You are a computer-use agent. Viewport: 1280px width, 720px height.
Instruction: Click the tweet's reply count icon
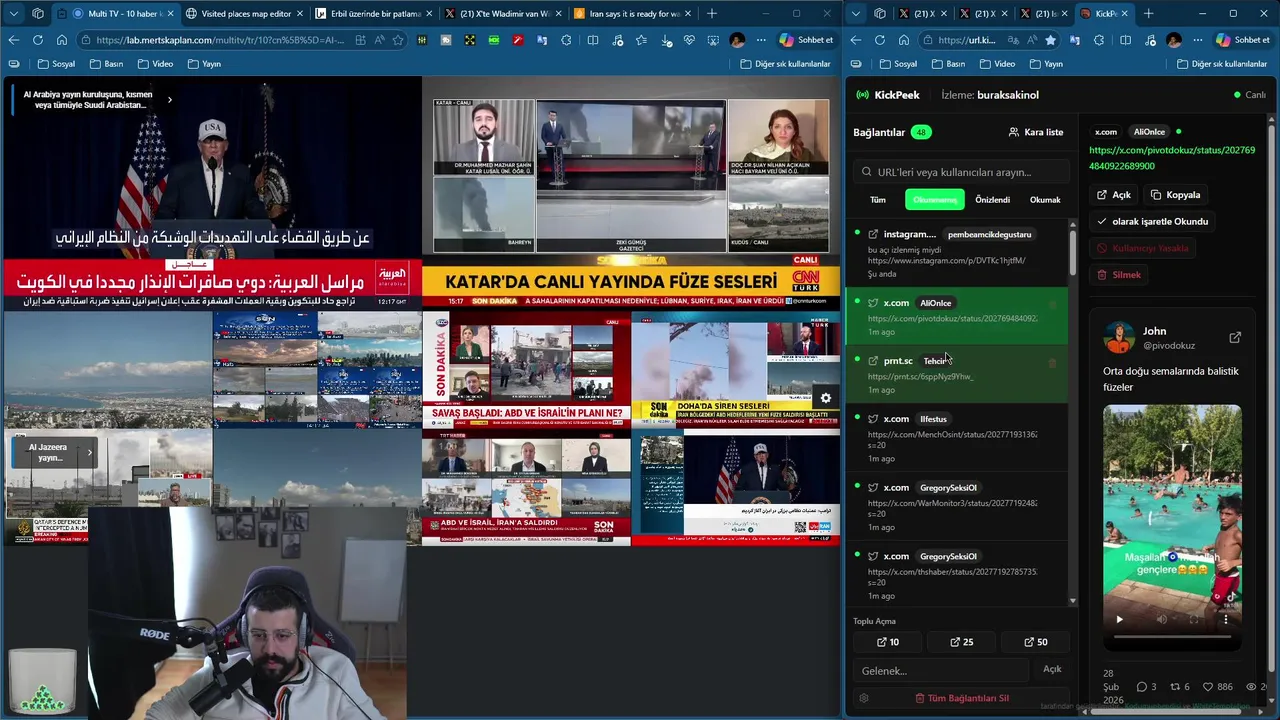[x=1141, y=687]
